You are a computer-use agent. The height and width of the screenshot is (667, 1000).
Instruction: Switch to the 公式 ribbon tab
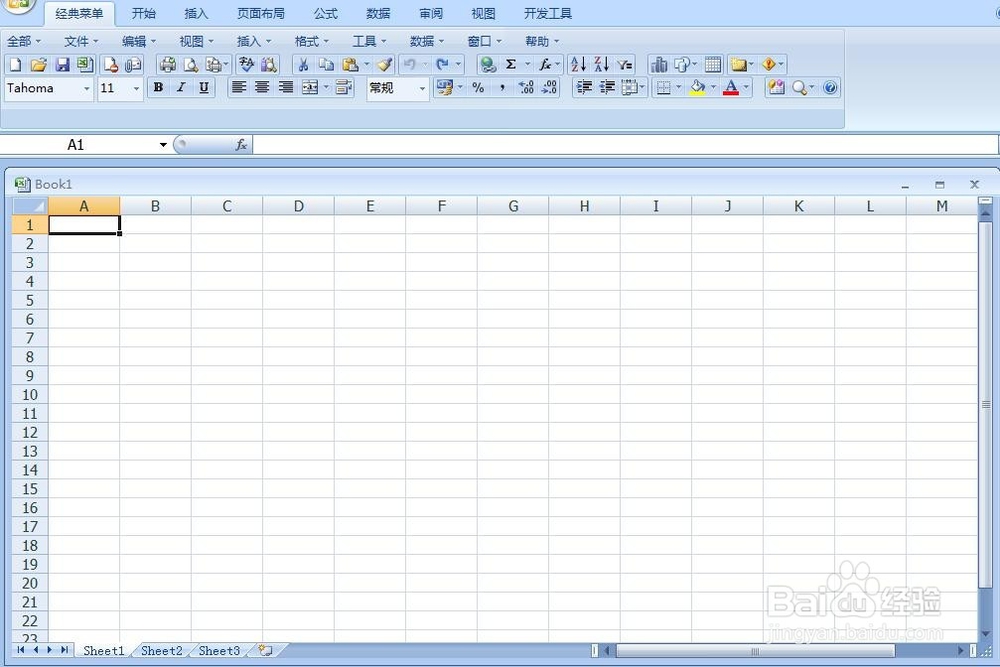pyautogui.click(x=326, y=13)
